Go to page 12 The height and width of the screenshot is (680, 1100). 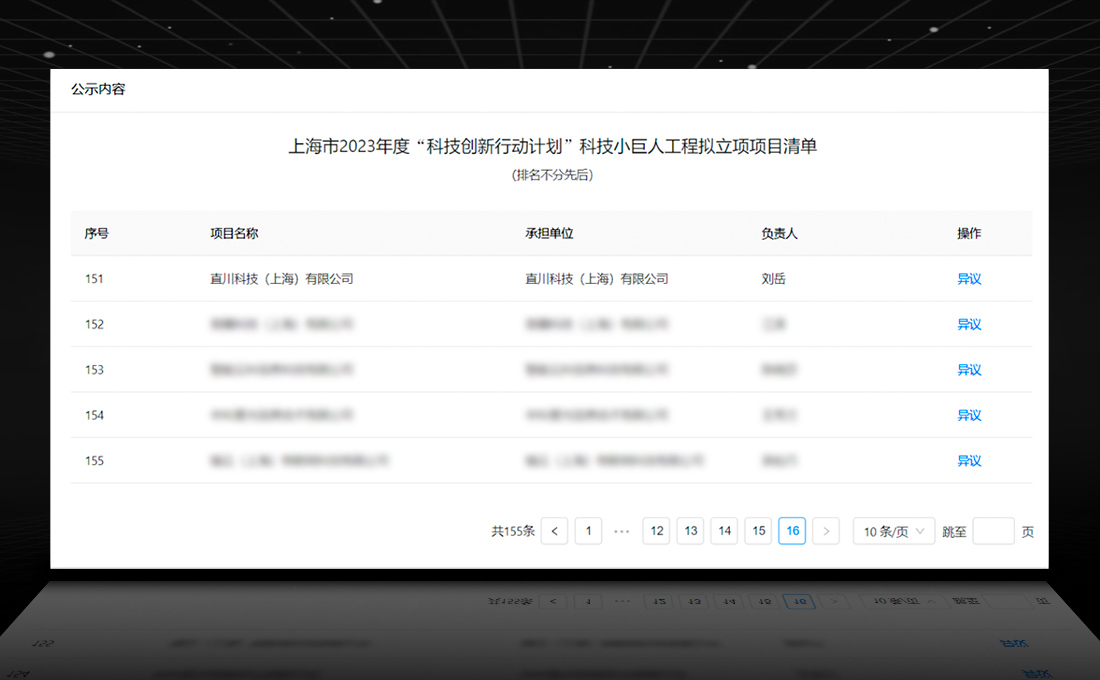click(656, 531)
